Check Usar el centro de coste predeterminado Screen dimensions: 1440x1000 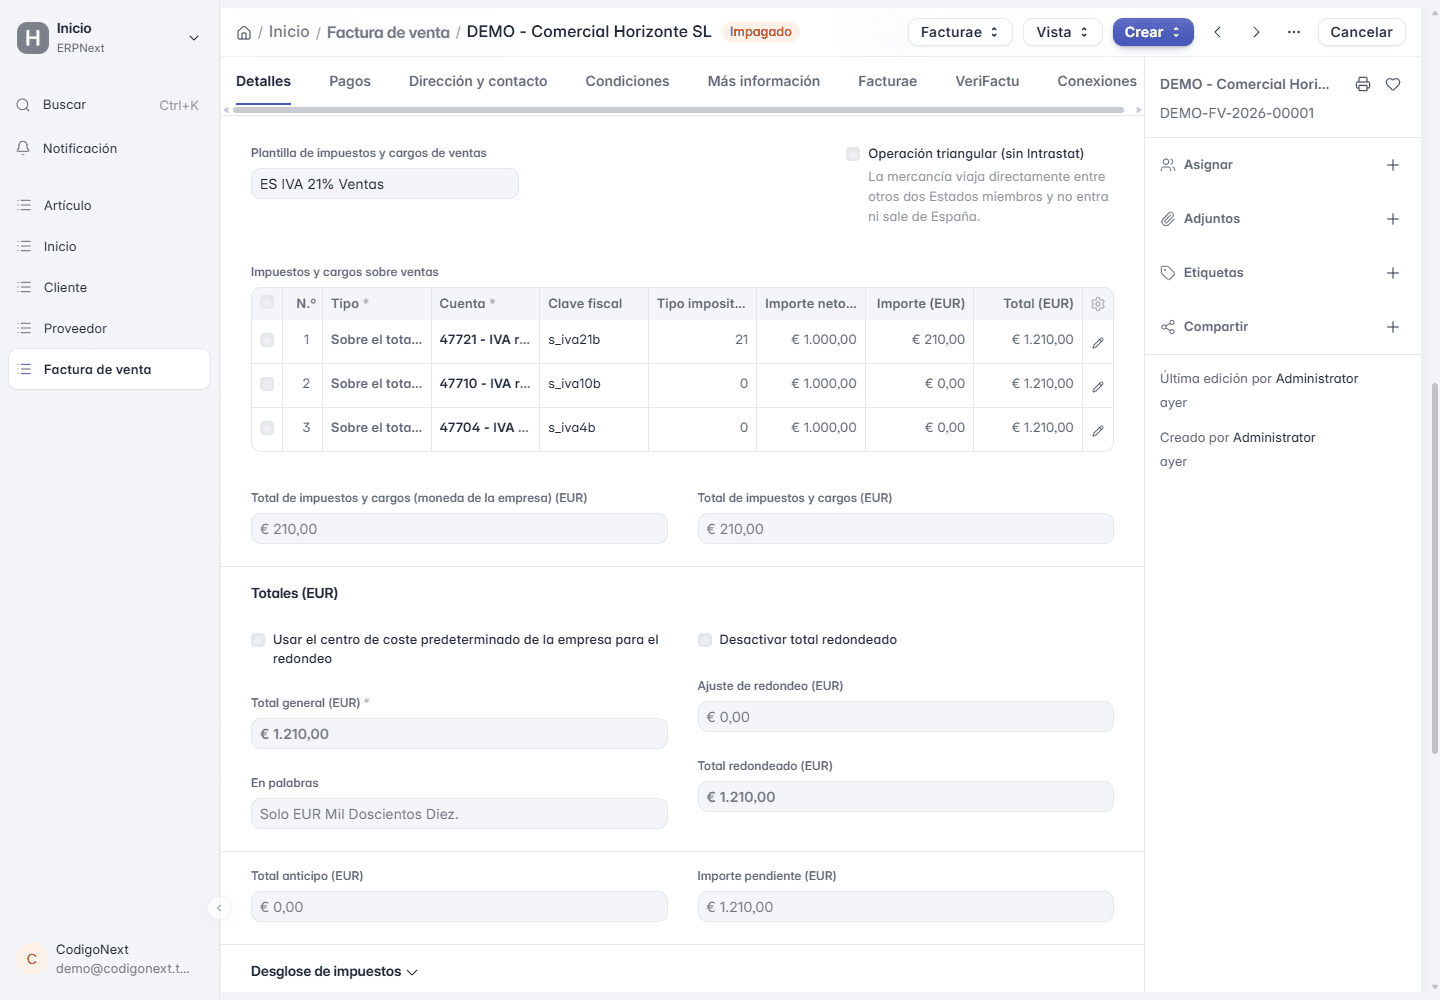258,640
